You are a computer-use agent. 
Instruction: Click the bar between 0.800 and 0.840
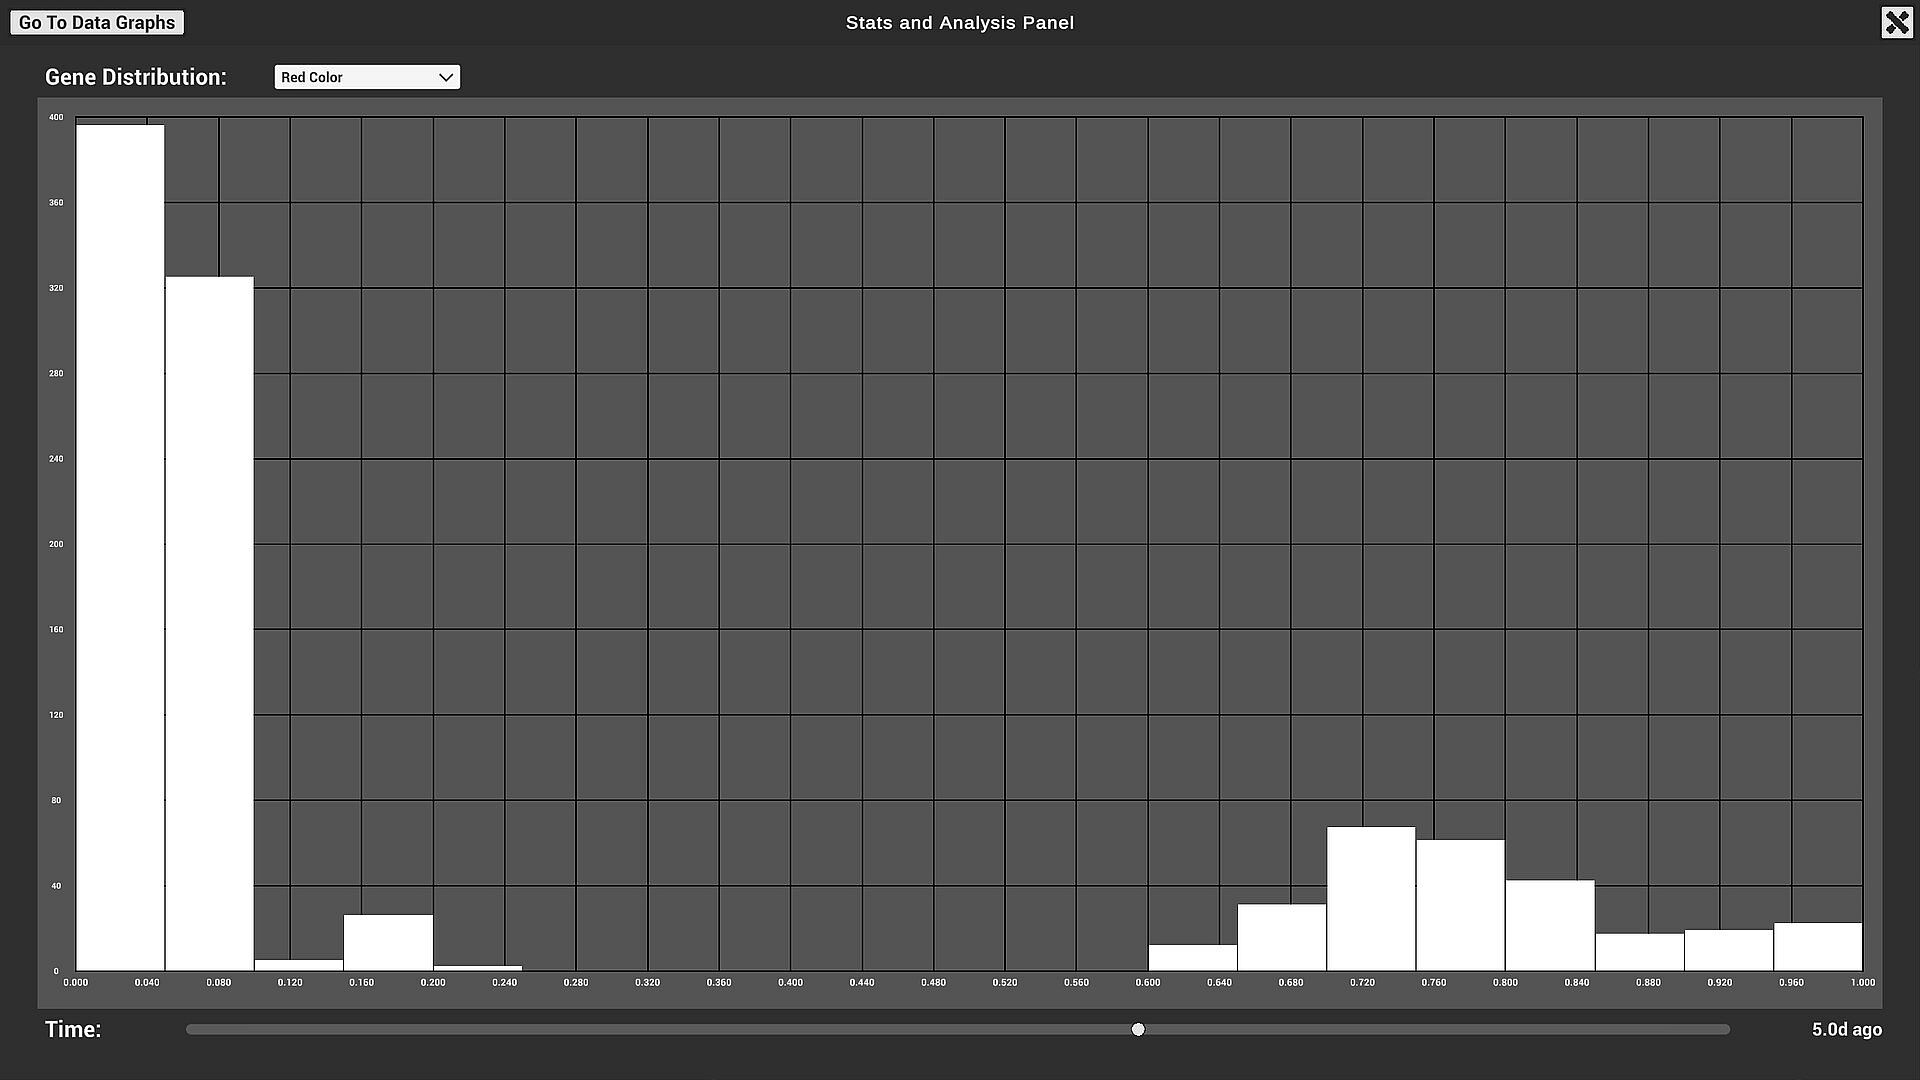[1549, 925]
